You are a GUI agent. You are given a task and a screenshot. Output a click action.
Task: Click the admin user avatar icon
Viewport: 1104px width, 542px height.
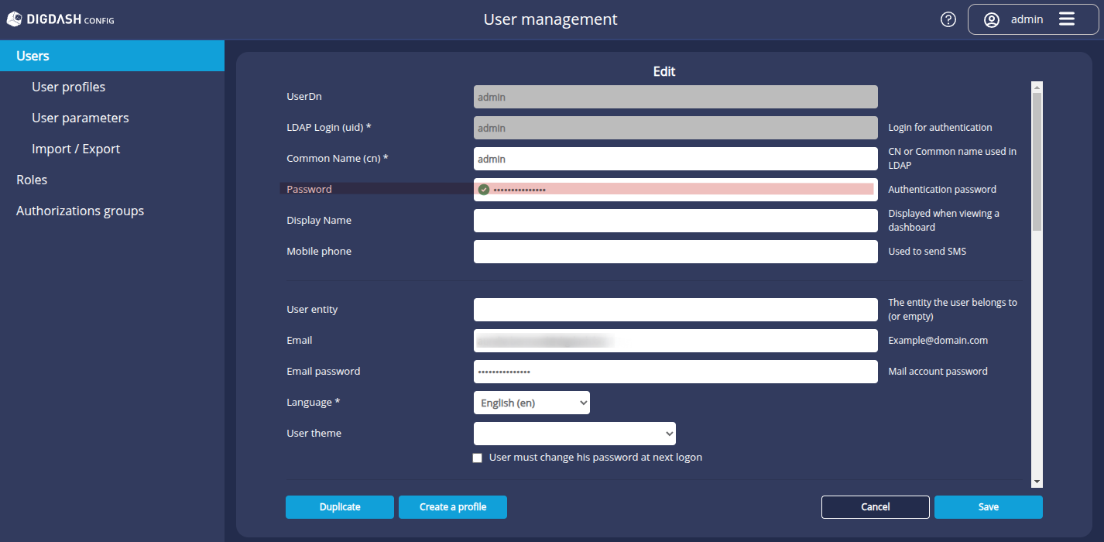click(991, 19)
